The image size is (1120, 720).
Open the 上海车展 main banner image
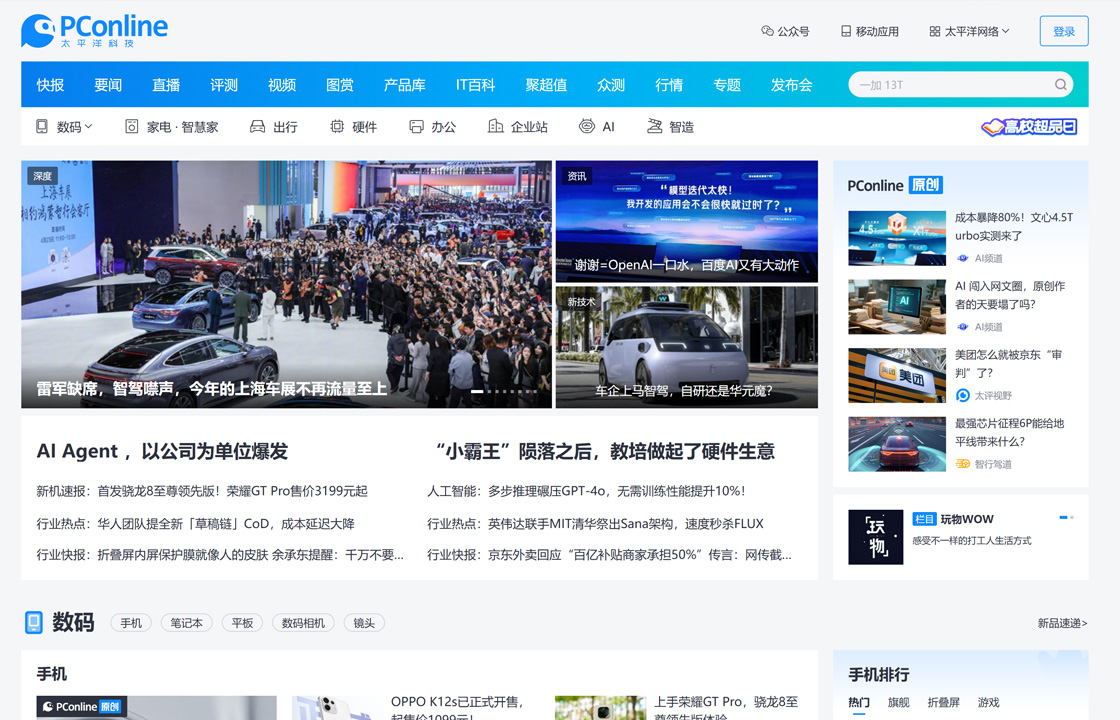point(286,284)
